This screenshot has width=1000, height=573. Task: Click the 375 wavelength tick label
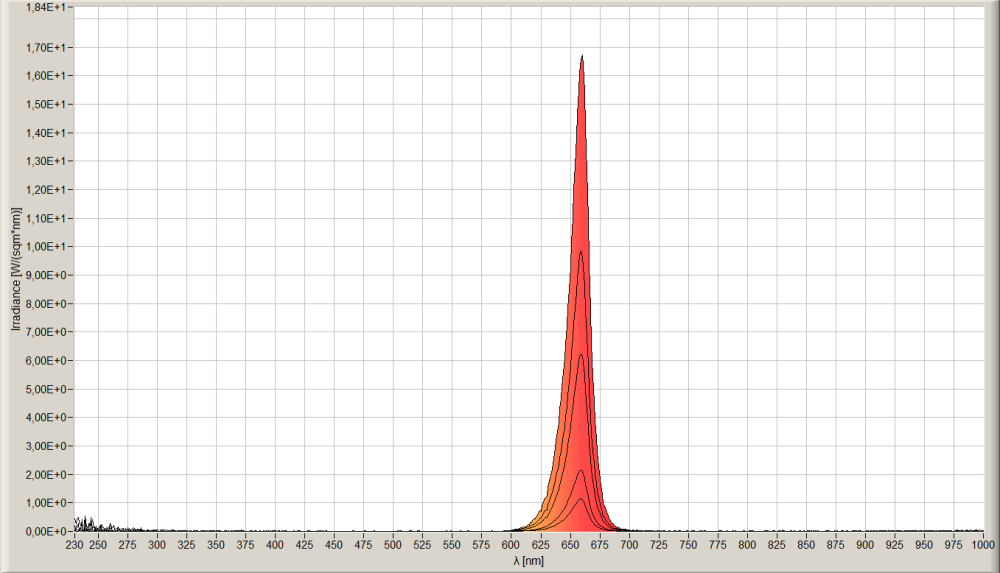tap(246, 545)
